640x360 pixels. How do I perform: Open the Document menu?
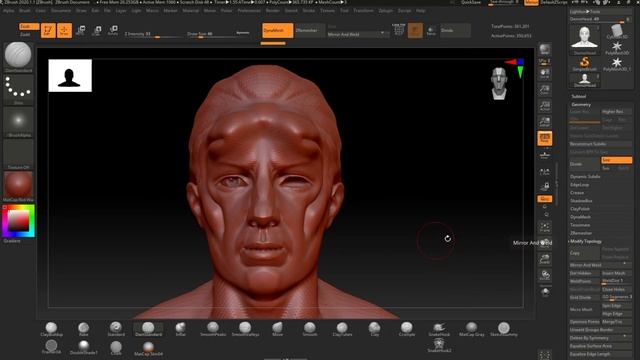[x=61, y=11]
